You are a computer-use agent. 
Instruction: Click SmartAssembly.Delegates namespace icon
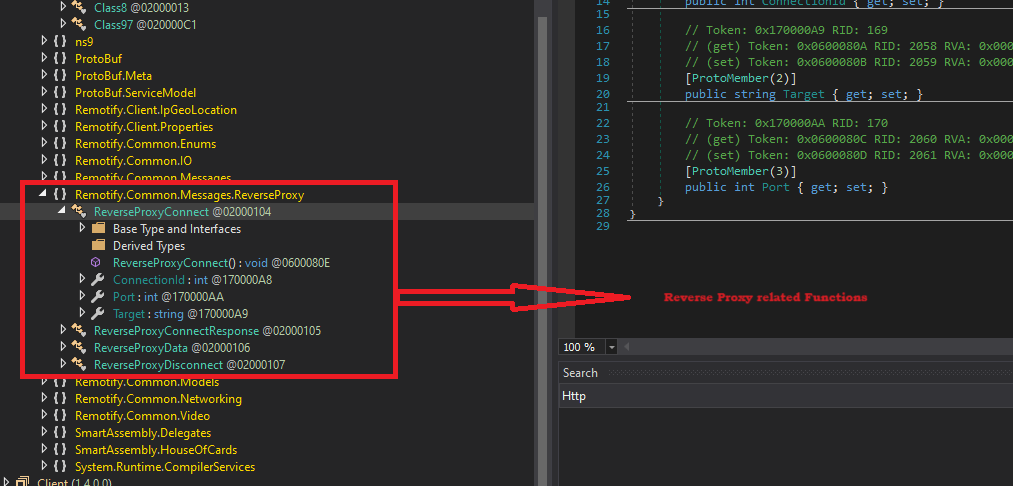[60, 432]
